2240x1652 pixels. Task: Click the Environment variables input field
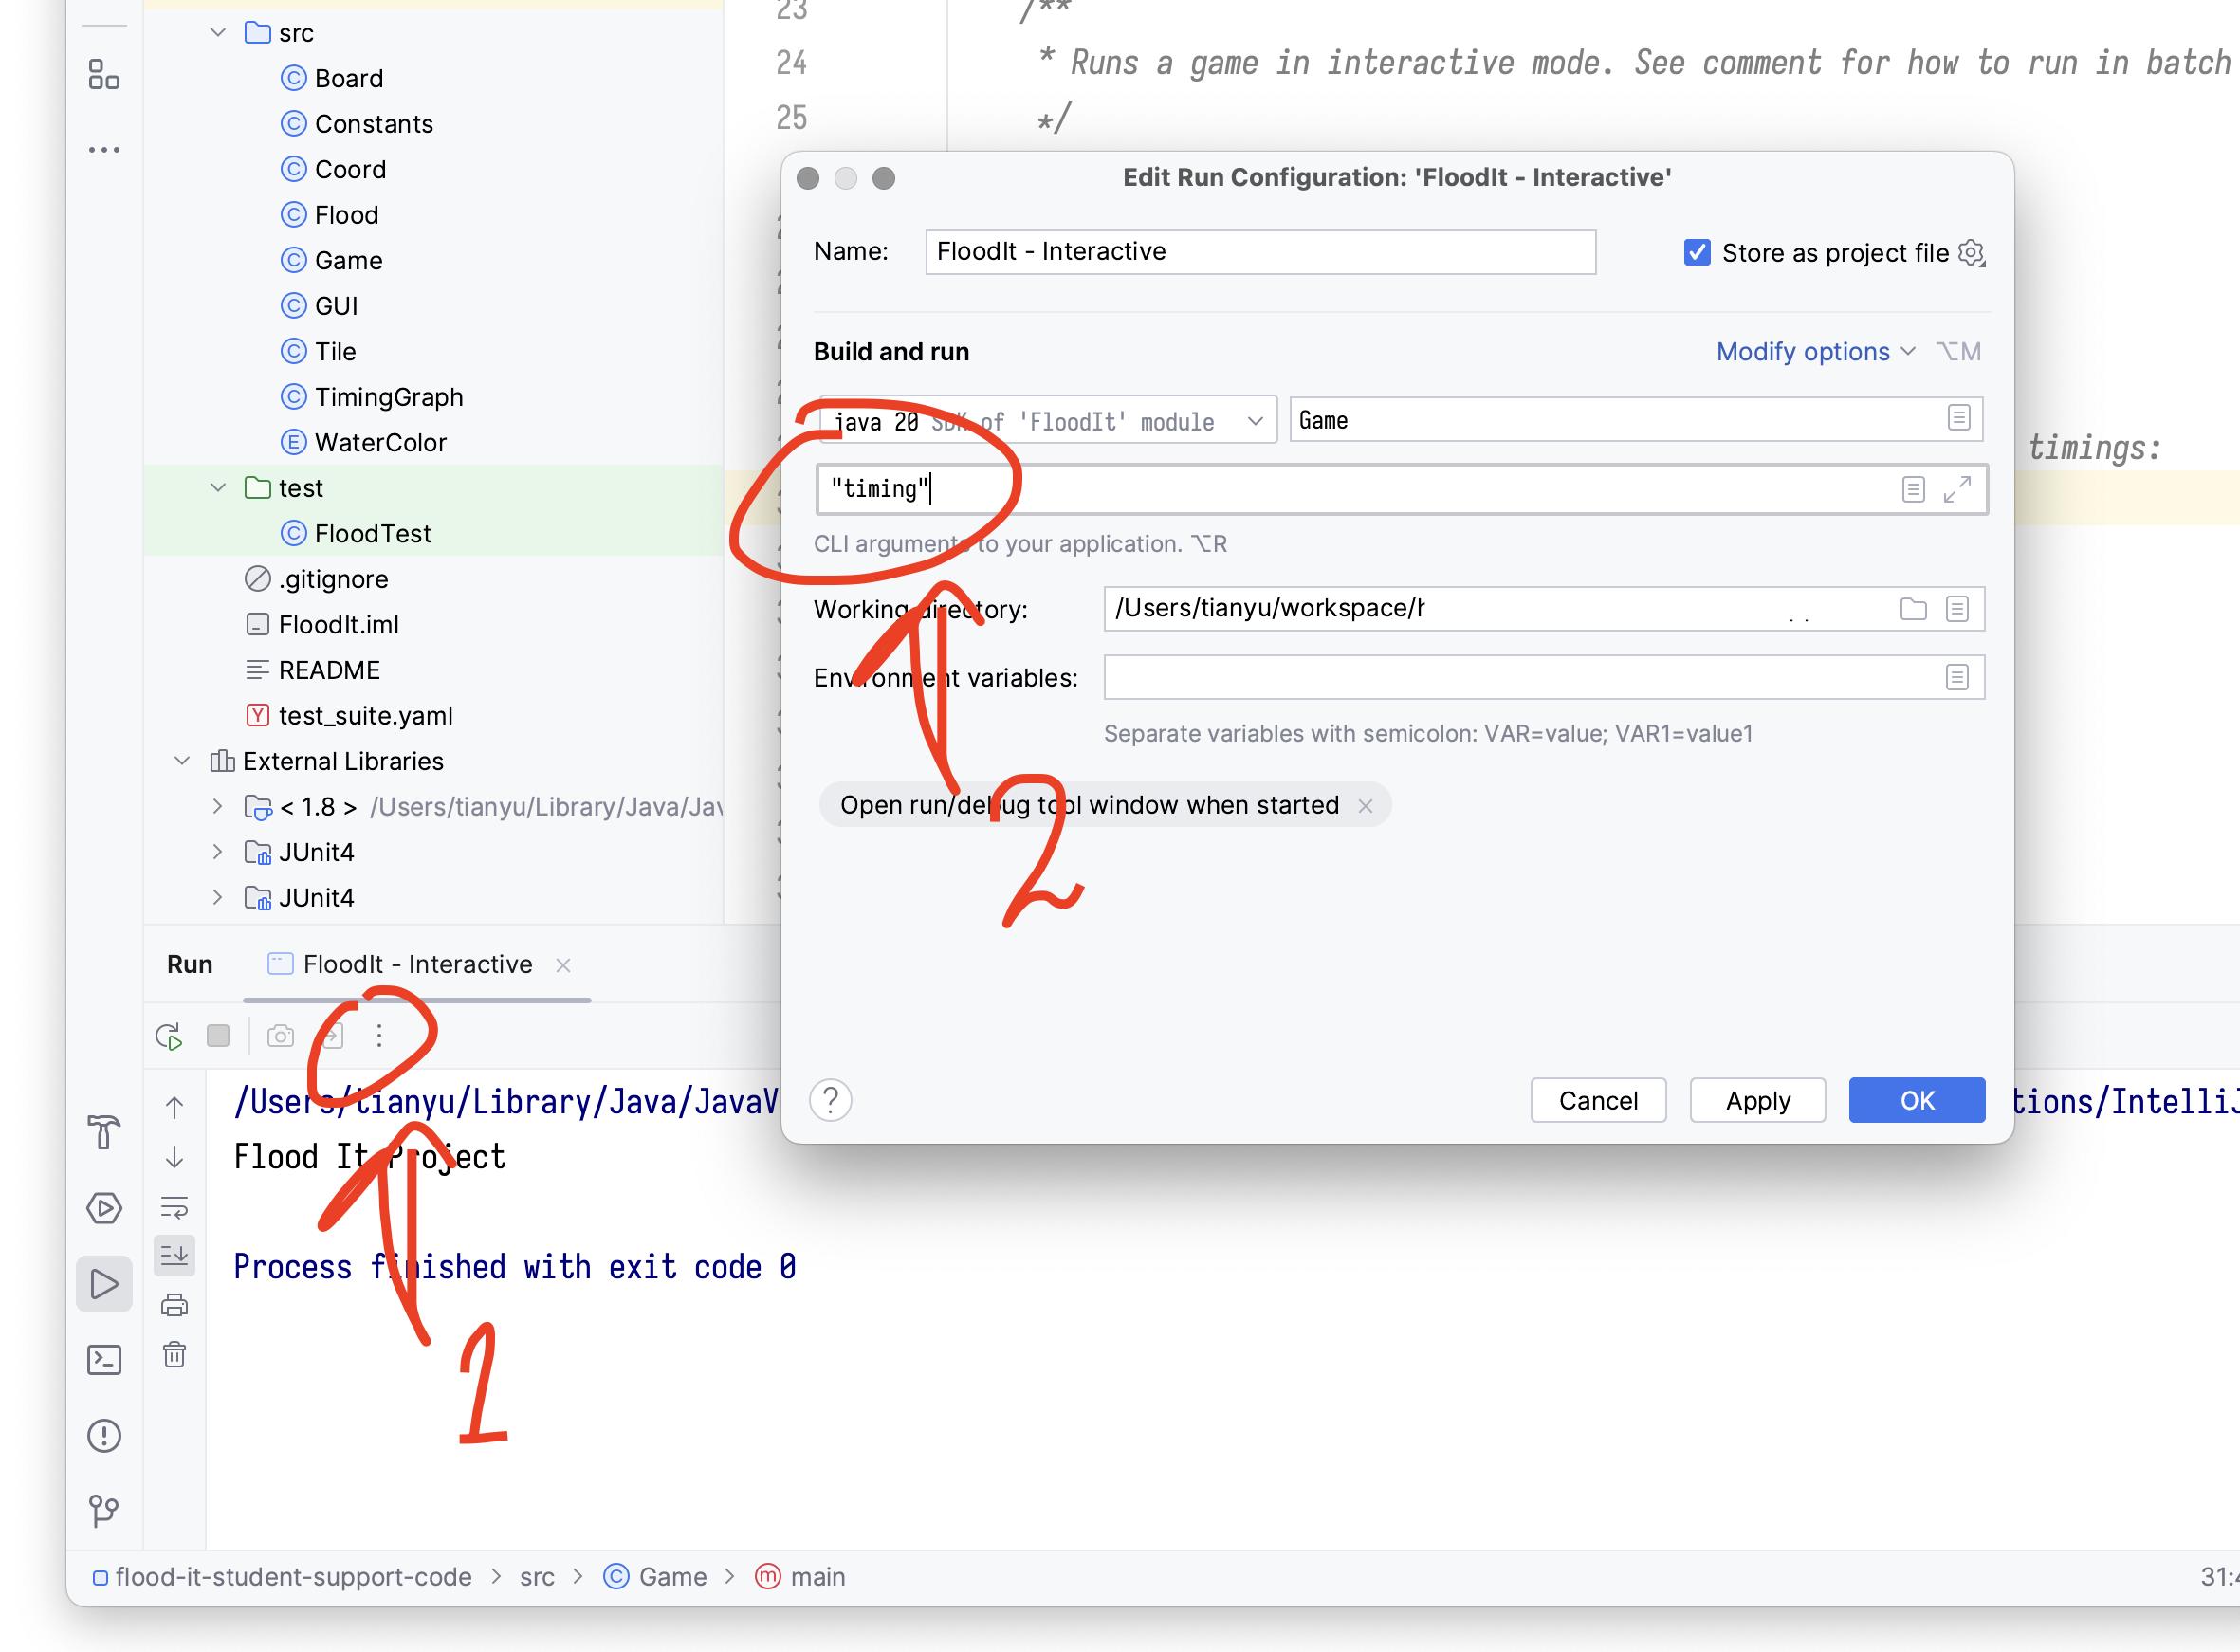coord(1543,678)
